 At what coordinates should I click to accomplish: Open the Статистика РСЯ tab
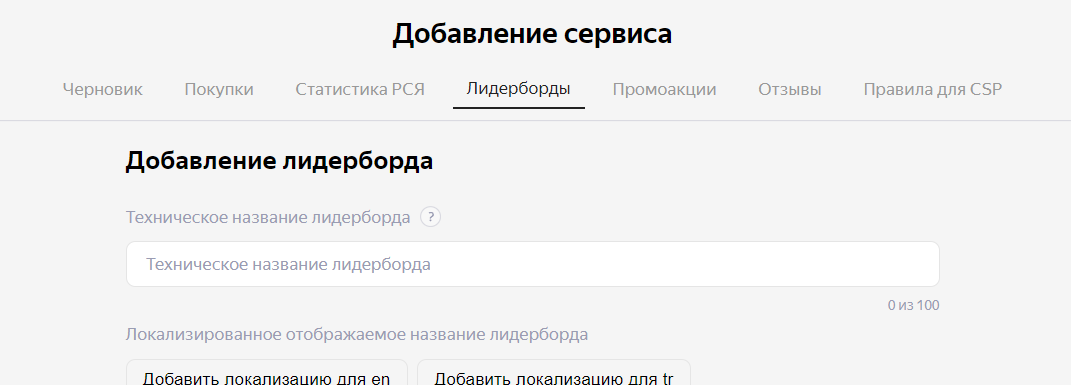pyautogui.click(x=360, y=89)
